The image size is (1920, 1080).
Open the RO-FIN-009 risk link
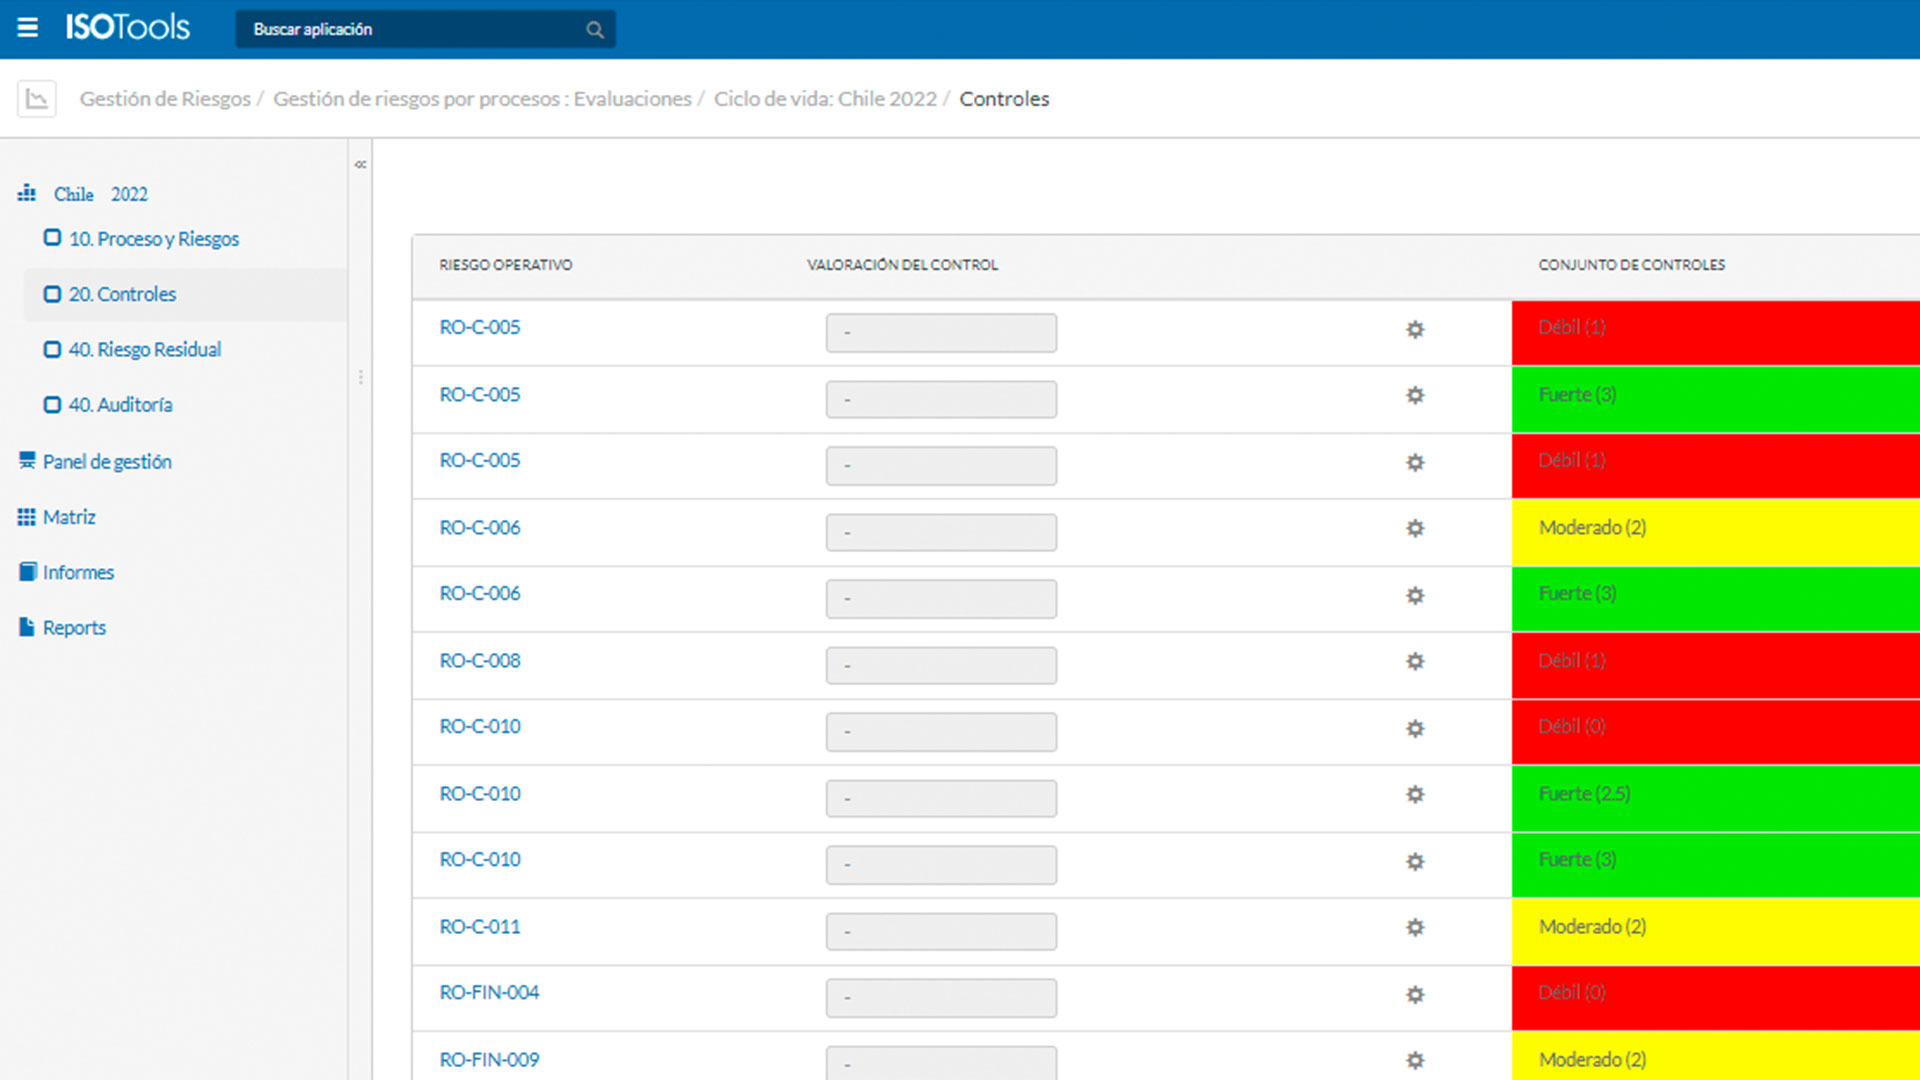click(489, 1059)
